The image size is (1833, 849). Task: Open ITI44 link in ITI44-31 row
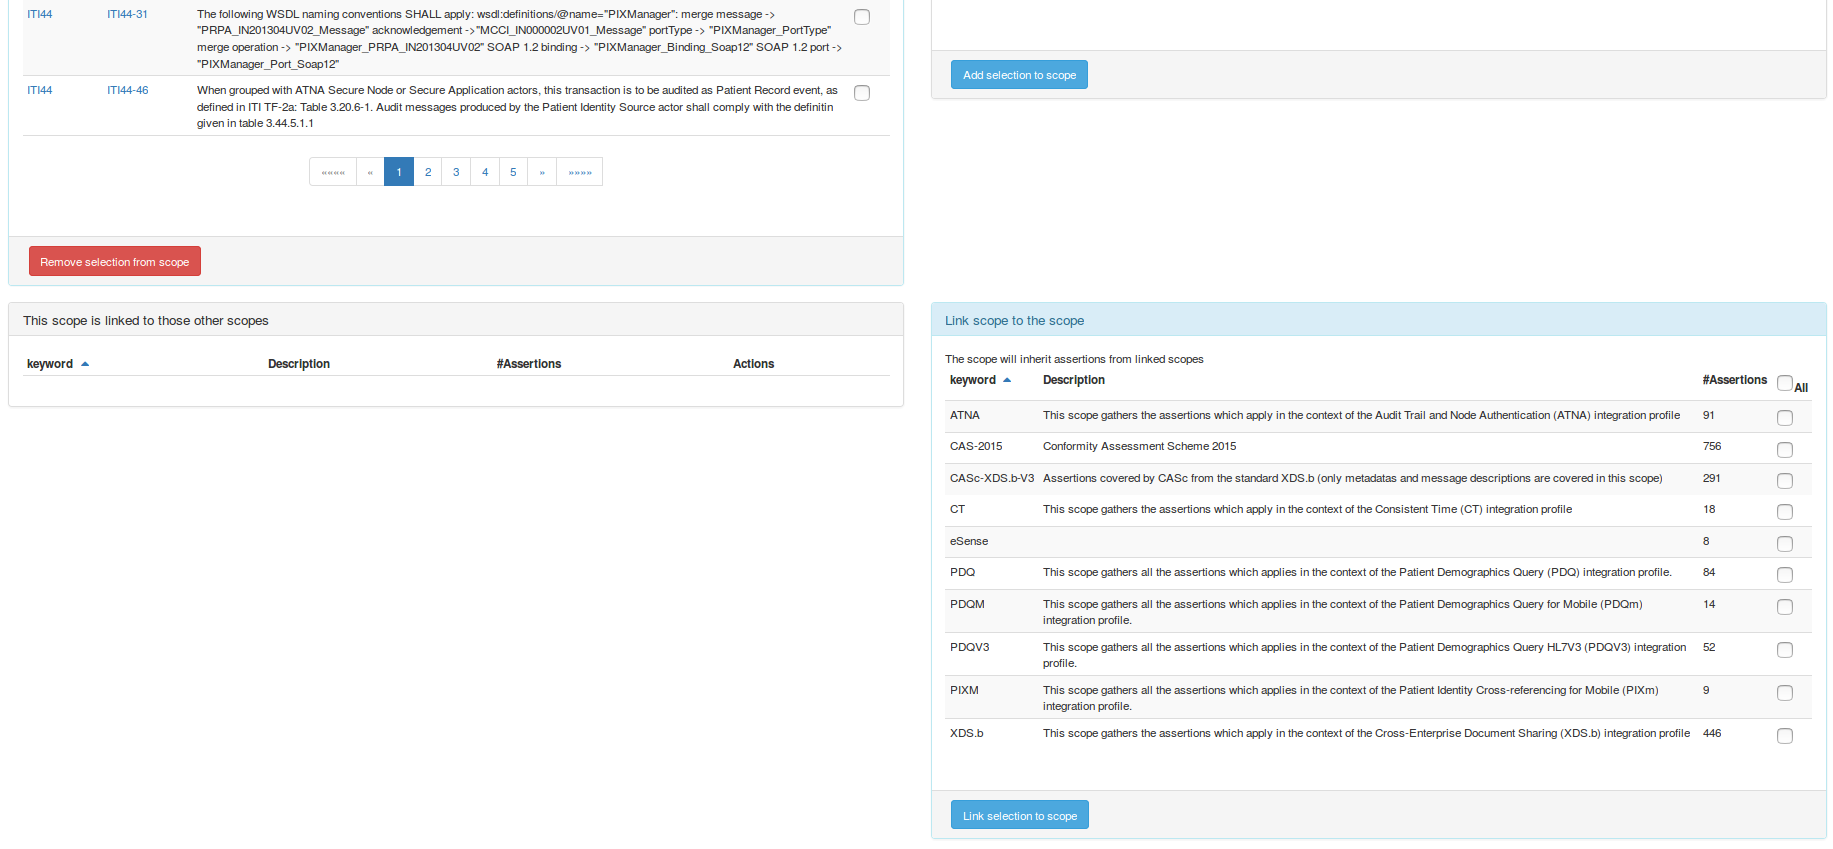pyautogui.click(x=40, y=14)
